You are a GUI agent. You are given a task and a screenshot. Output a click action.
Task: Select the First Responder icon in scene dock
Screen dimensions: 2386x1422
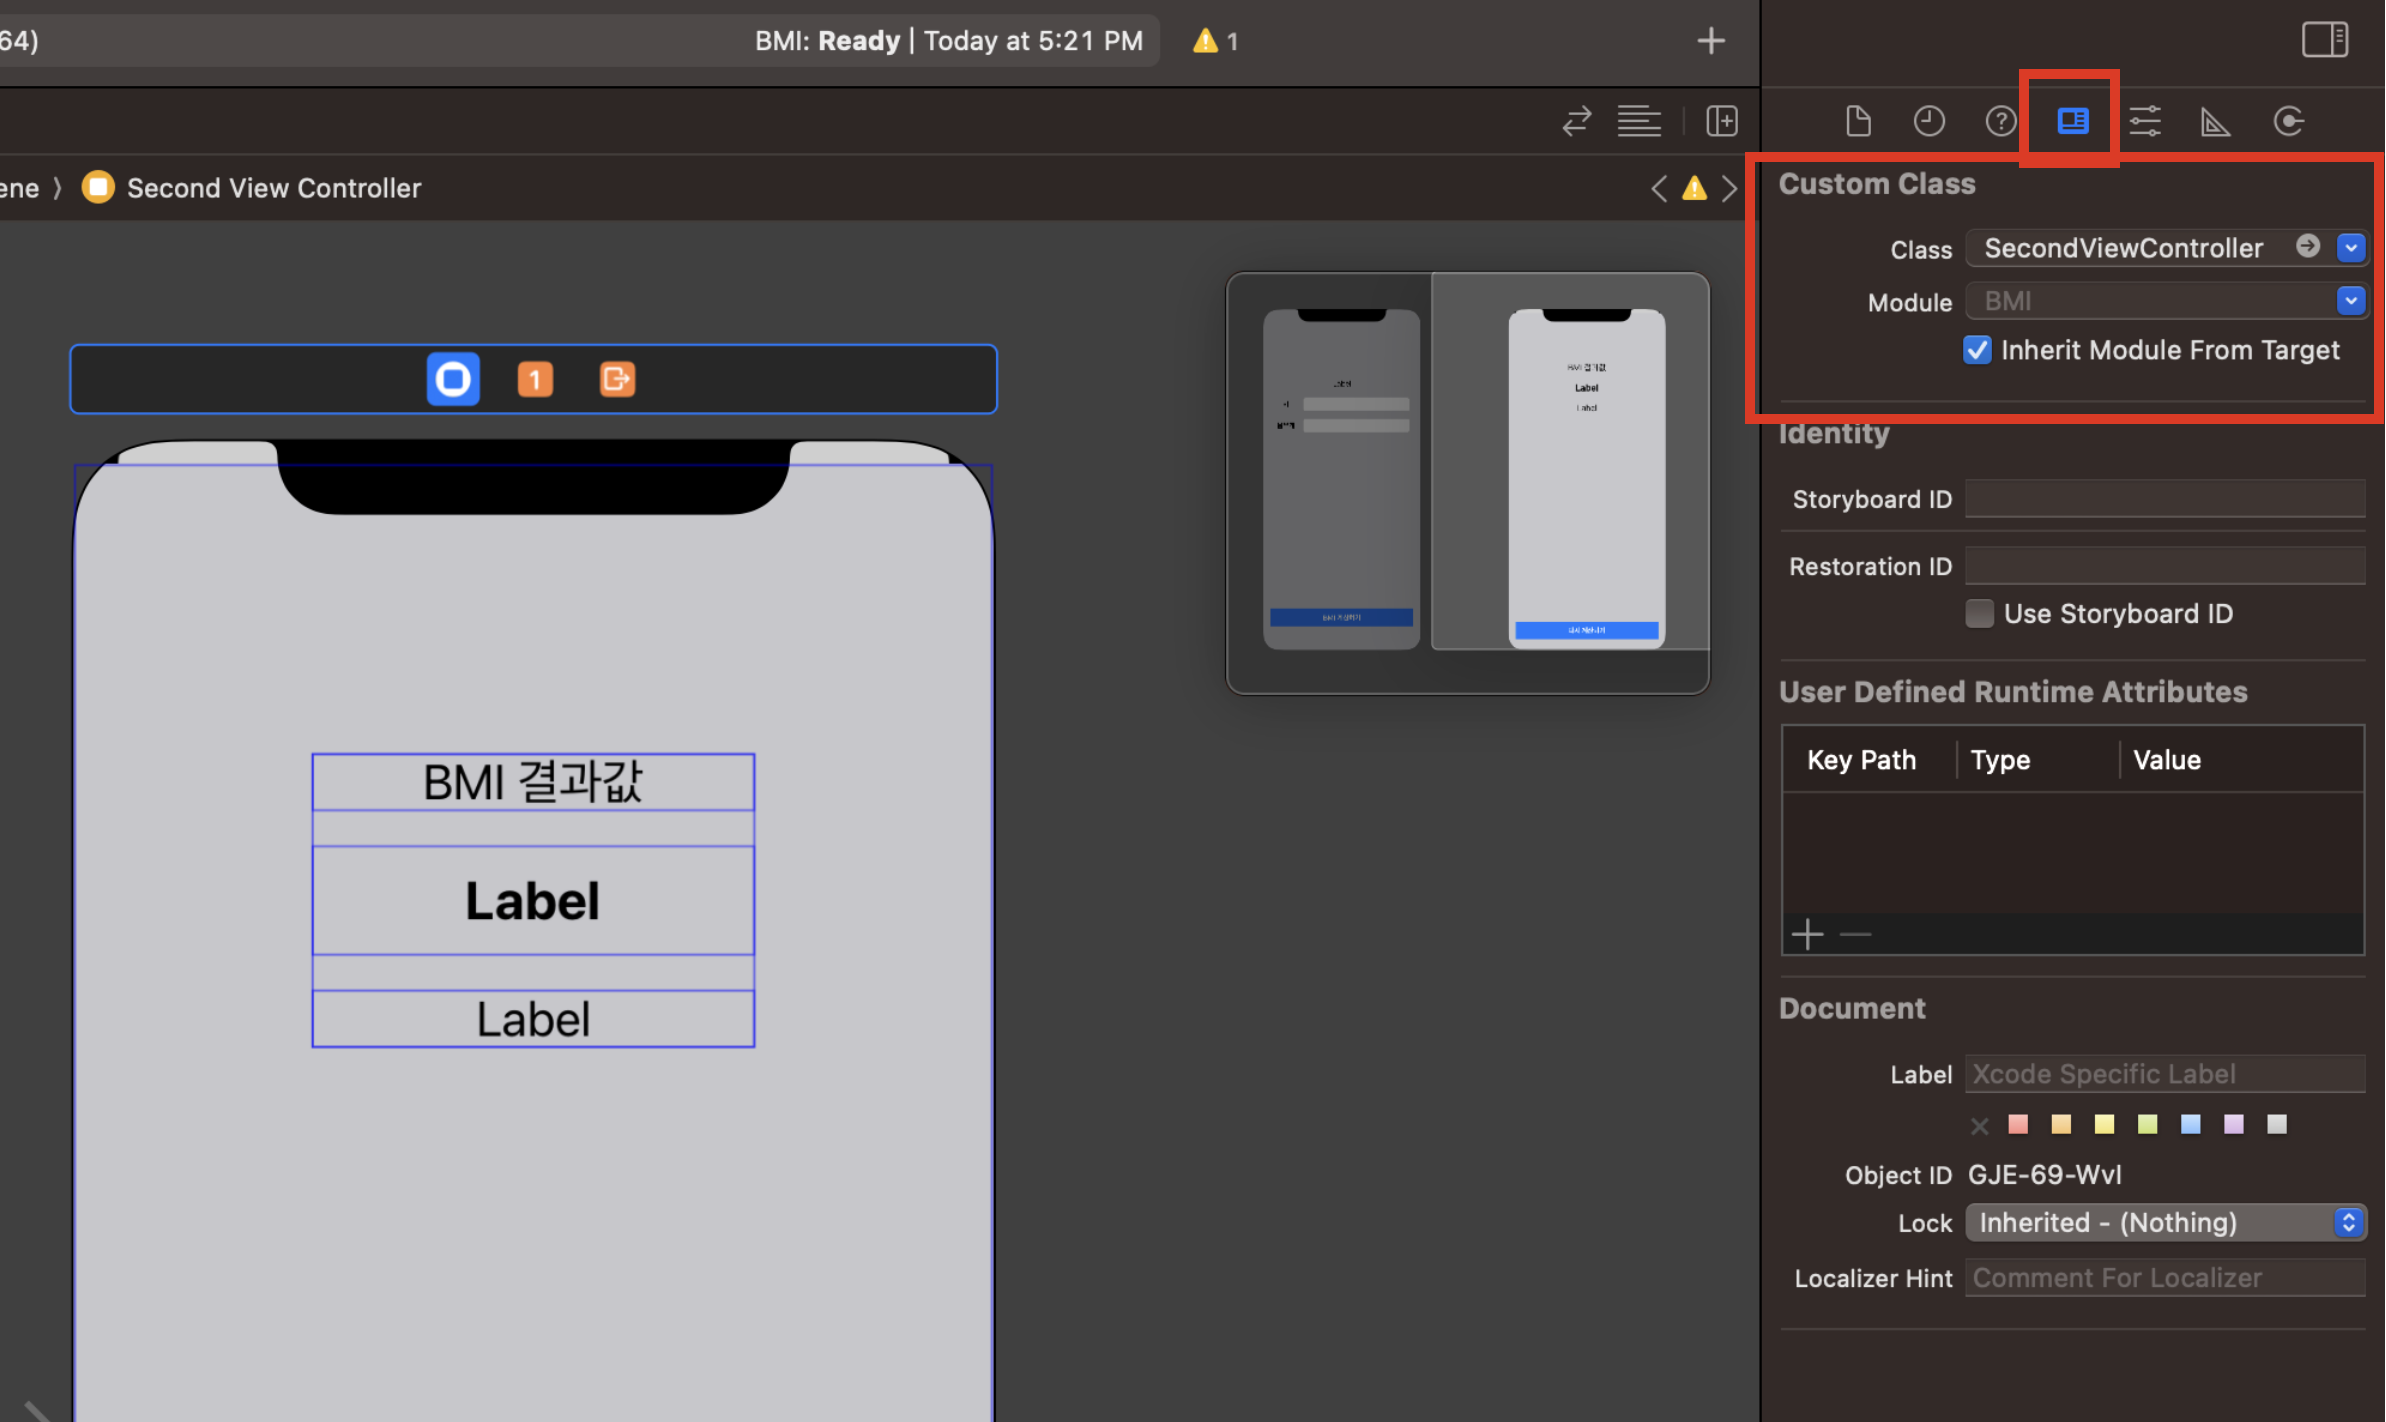point(535,379)
